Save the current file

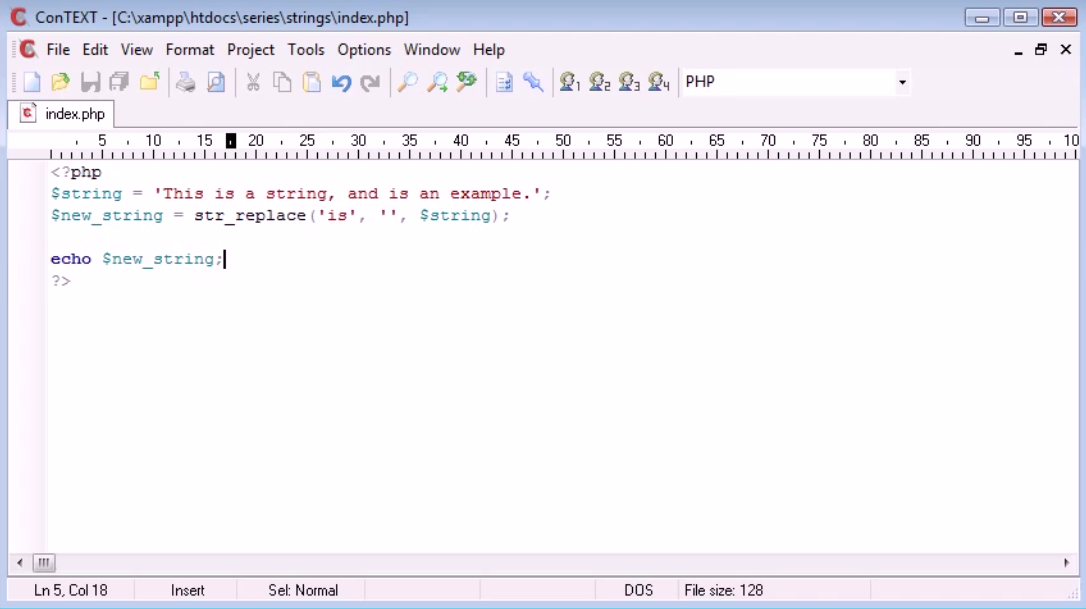click(x=89, y=82)
